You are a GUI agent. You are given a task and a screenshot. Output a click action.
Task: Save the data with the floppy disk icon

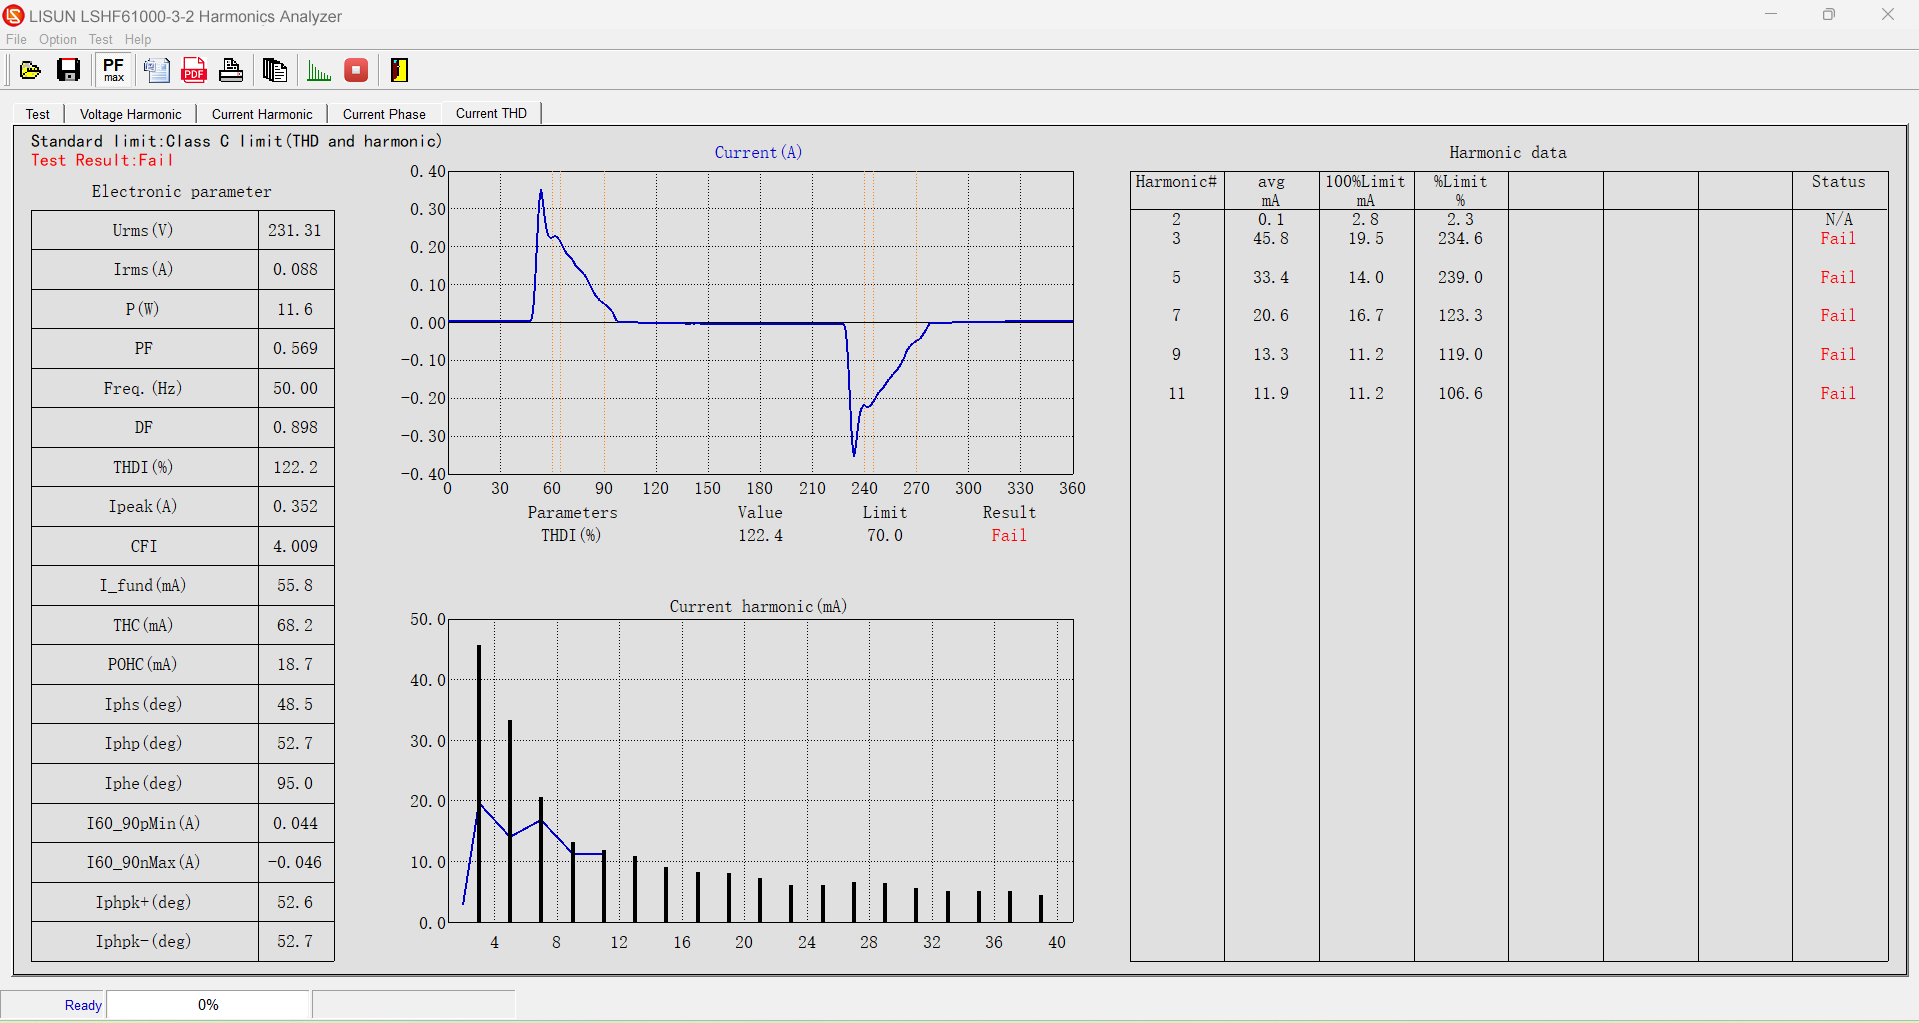[x=68, y=70]
